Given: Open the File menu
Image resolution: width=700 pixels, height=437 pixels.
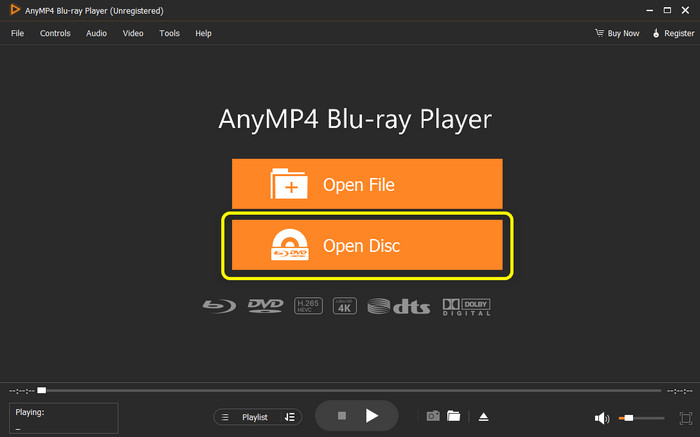Looking at the screenshot, I should point(17,33).
